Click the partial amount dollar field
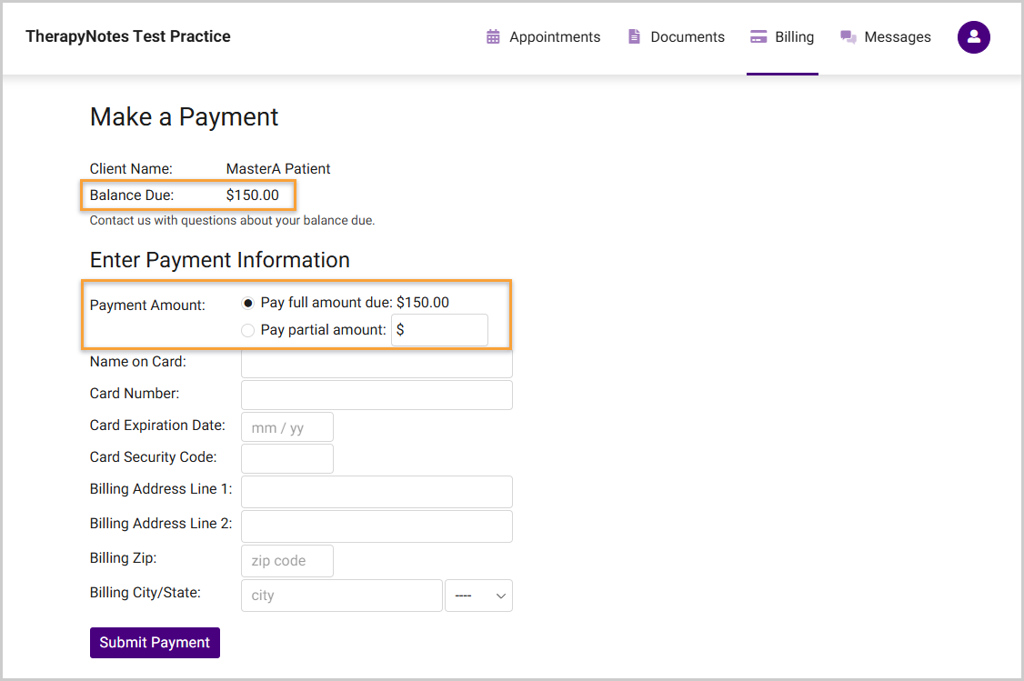Image resolution: width=1024 pixels, height=681 pixels. click(x=440, y=330)
